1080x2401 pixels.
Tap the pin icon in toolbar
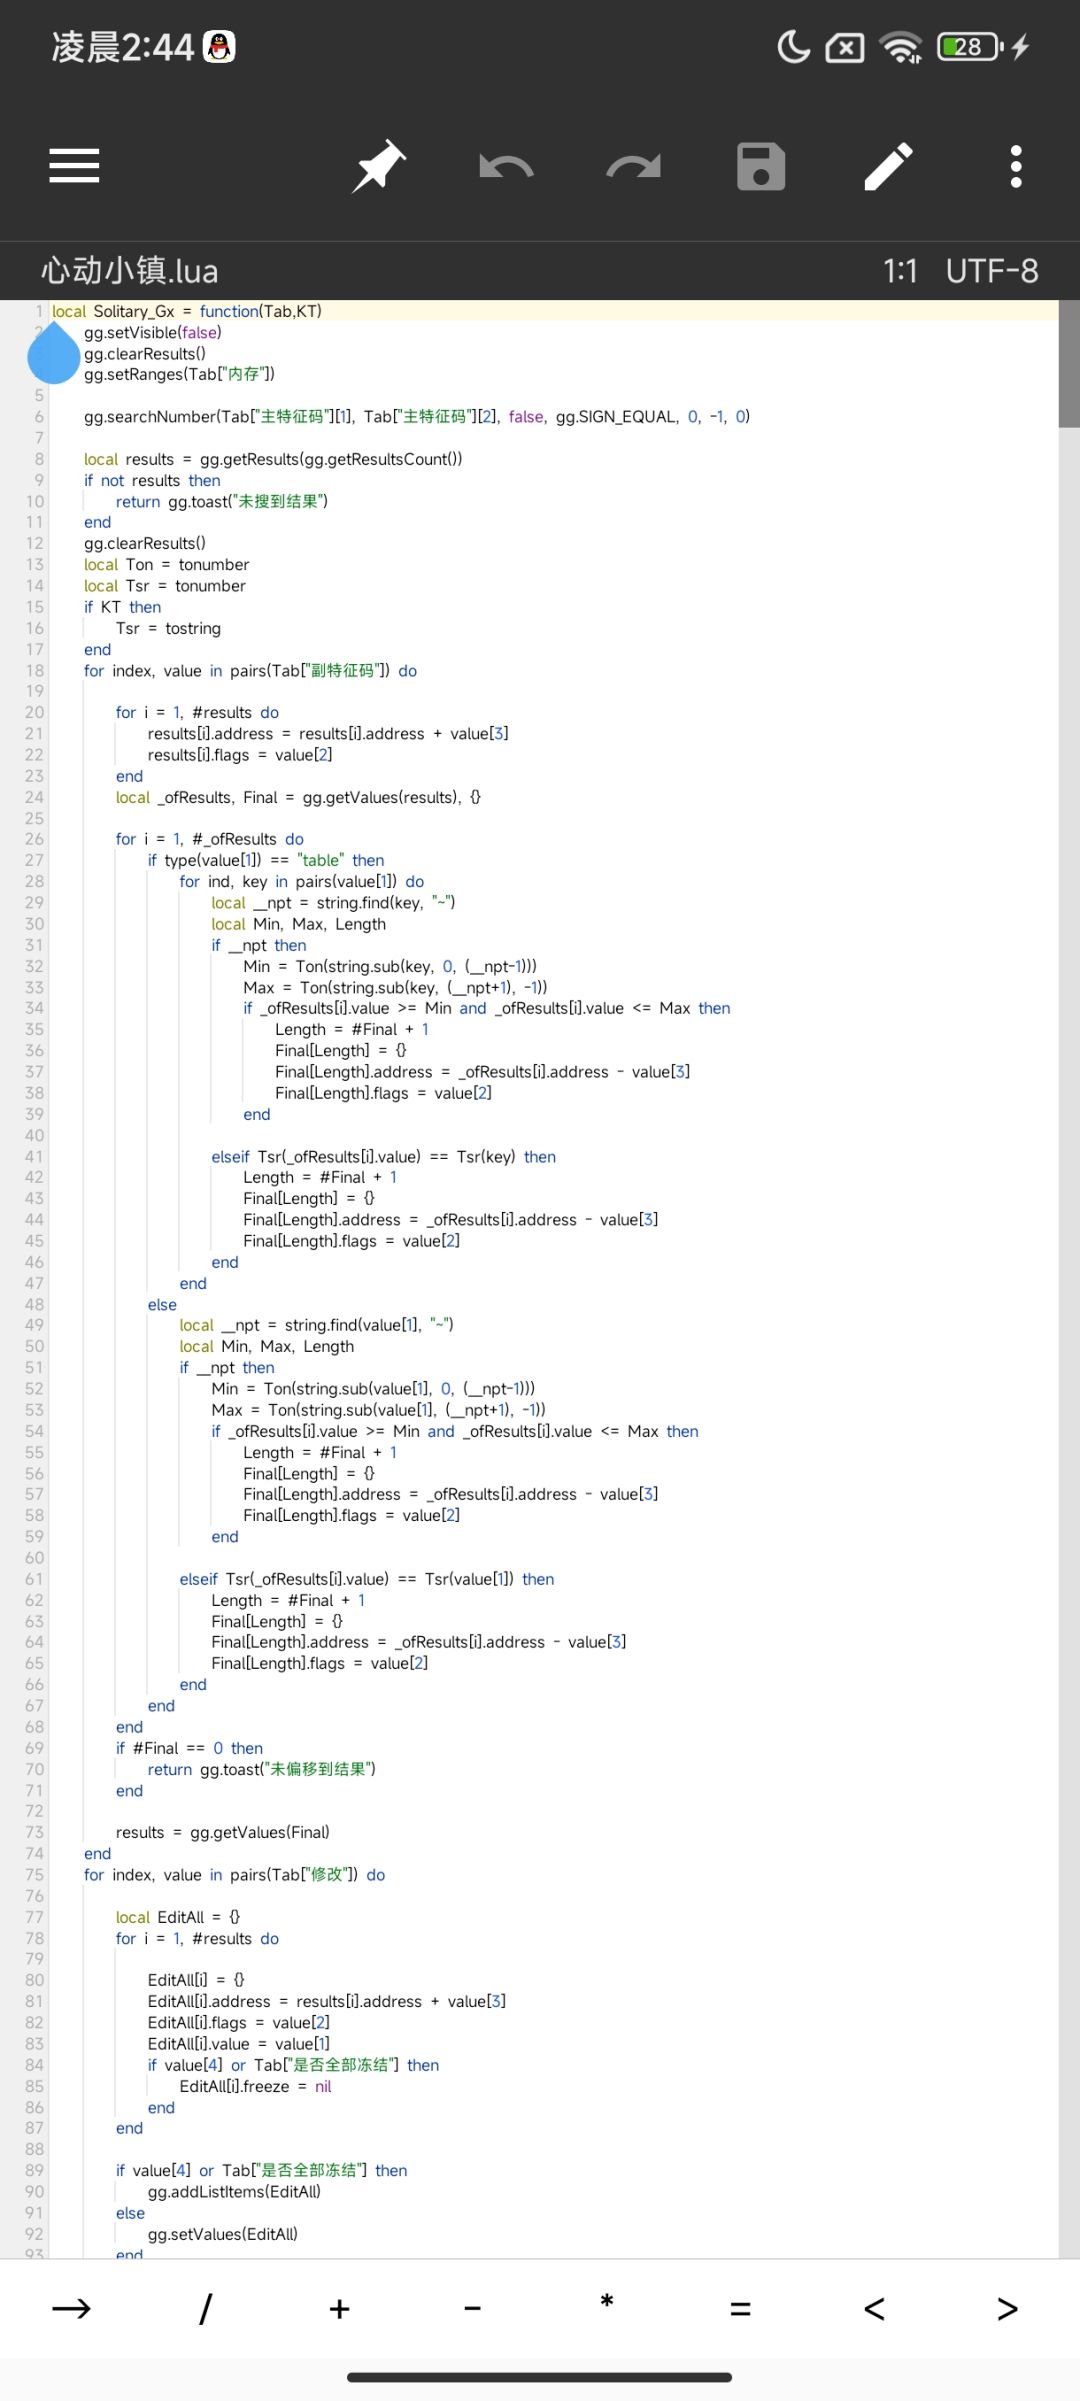pos(379,166)
